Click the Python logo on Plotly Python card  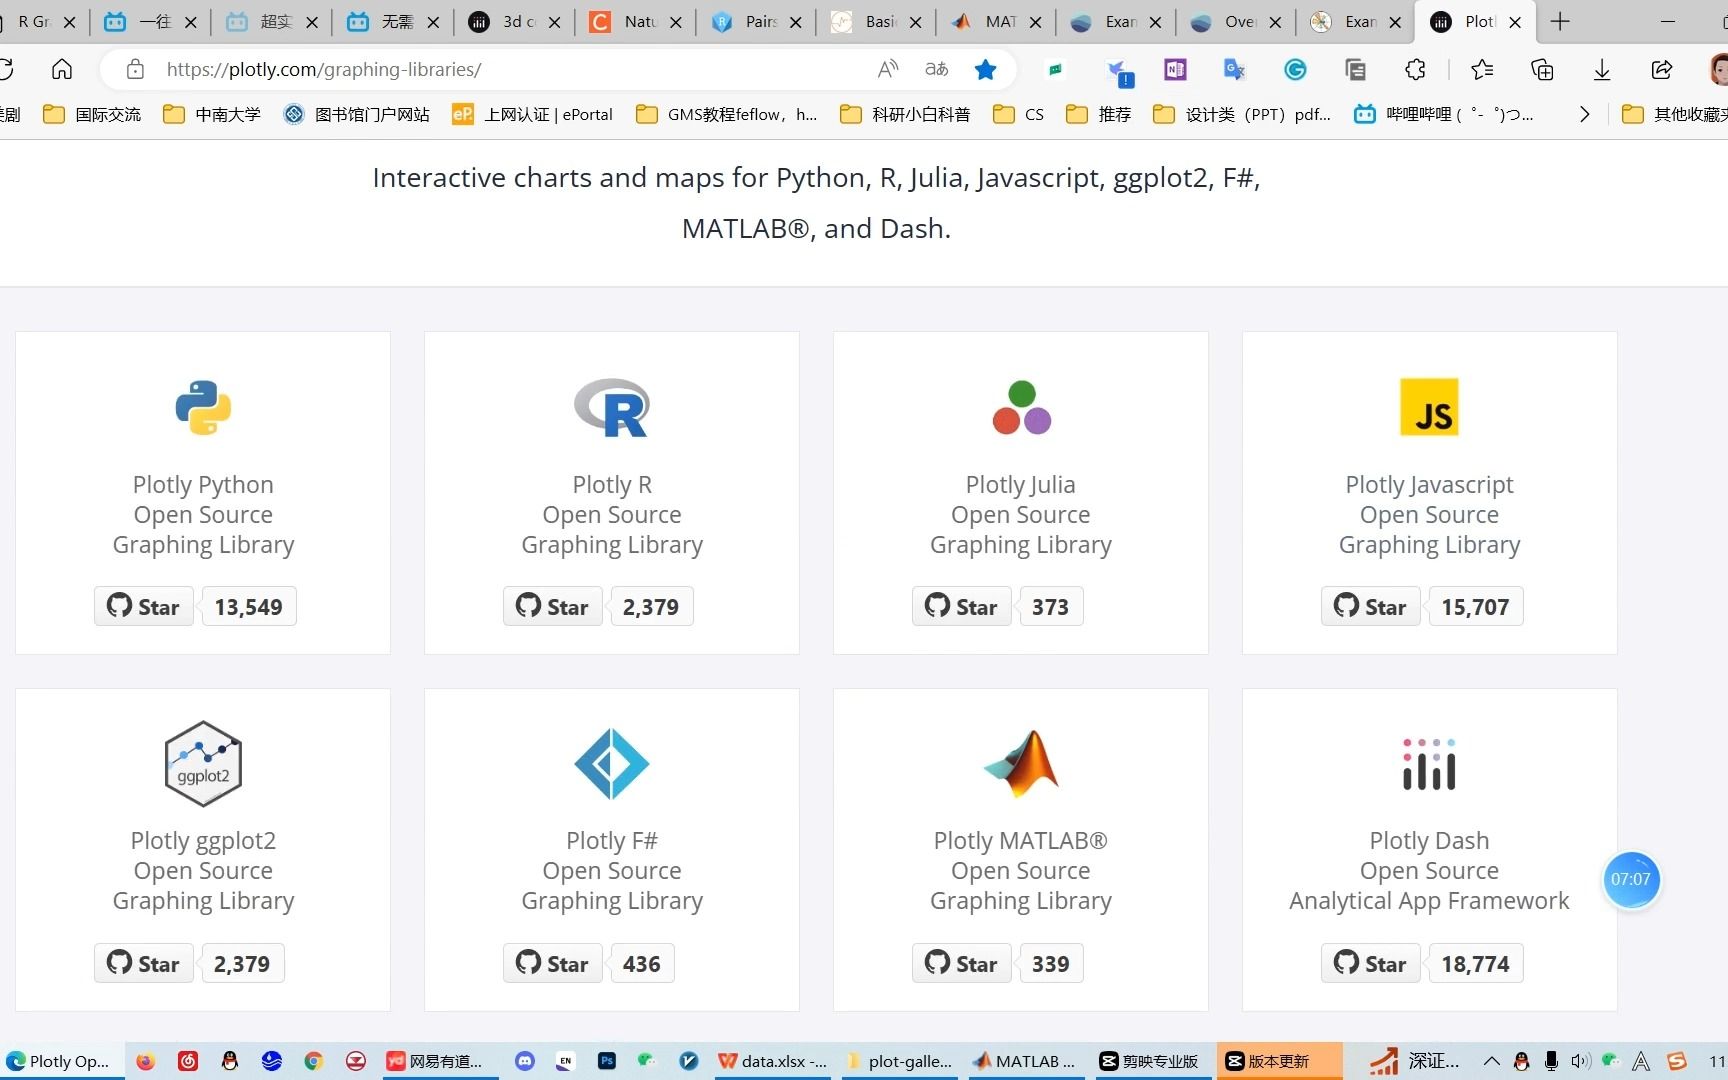click(x=203, y=407)
